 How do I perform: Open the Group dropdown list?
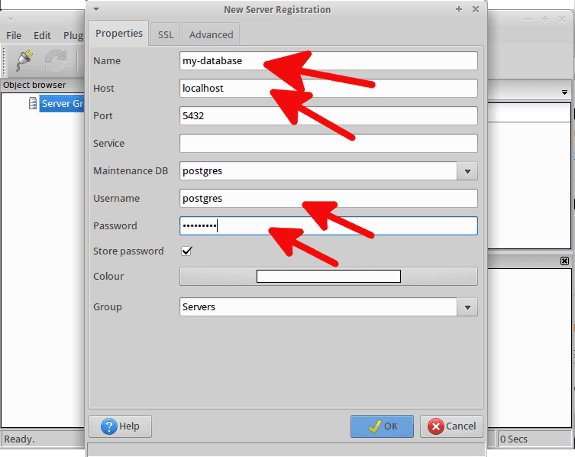[467, 307]
